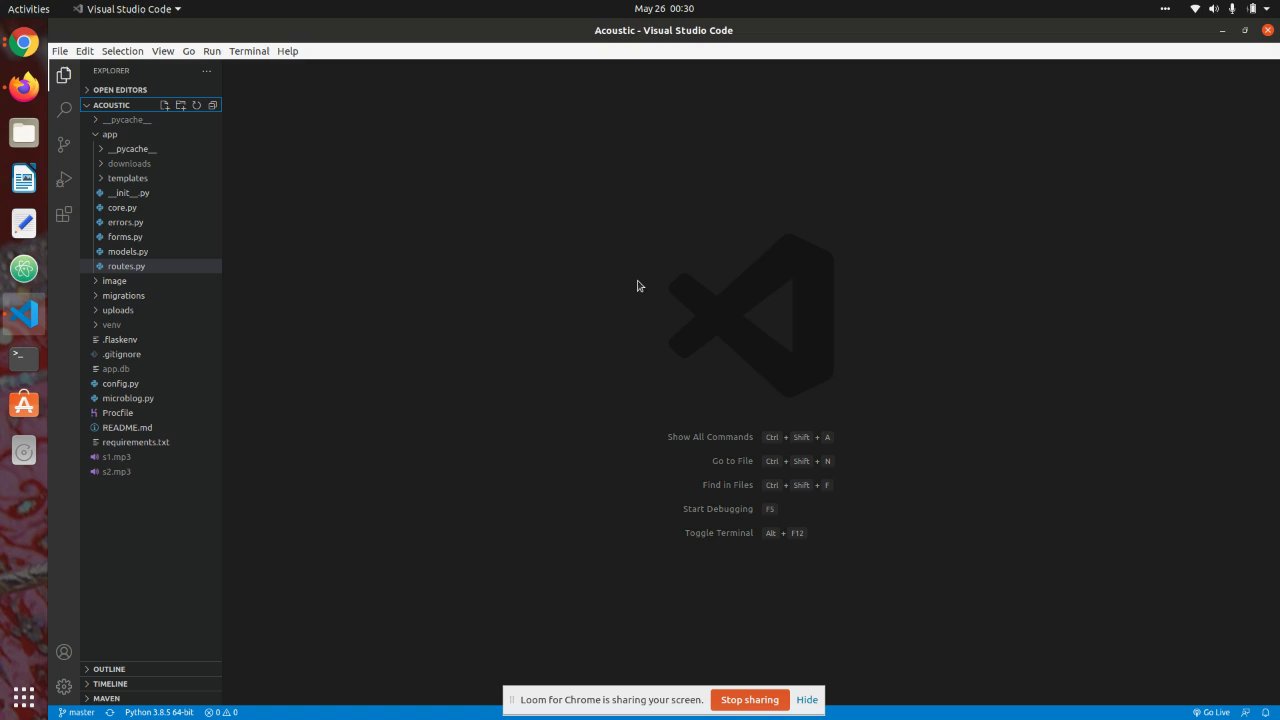
Task: Open Terminal from the dock
Action: [x=24, y=357]
